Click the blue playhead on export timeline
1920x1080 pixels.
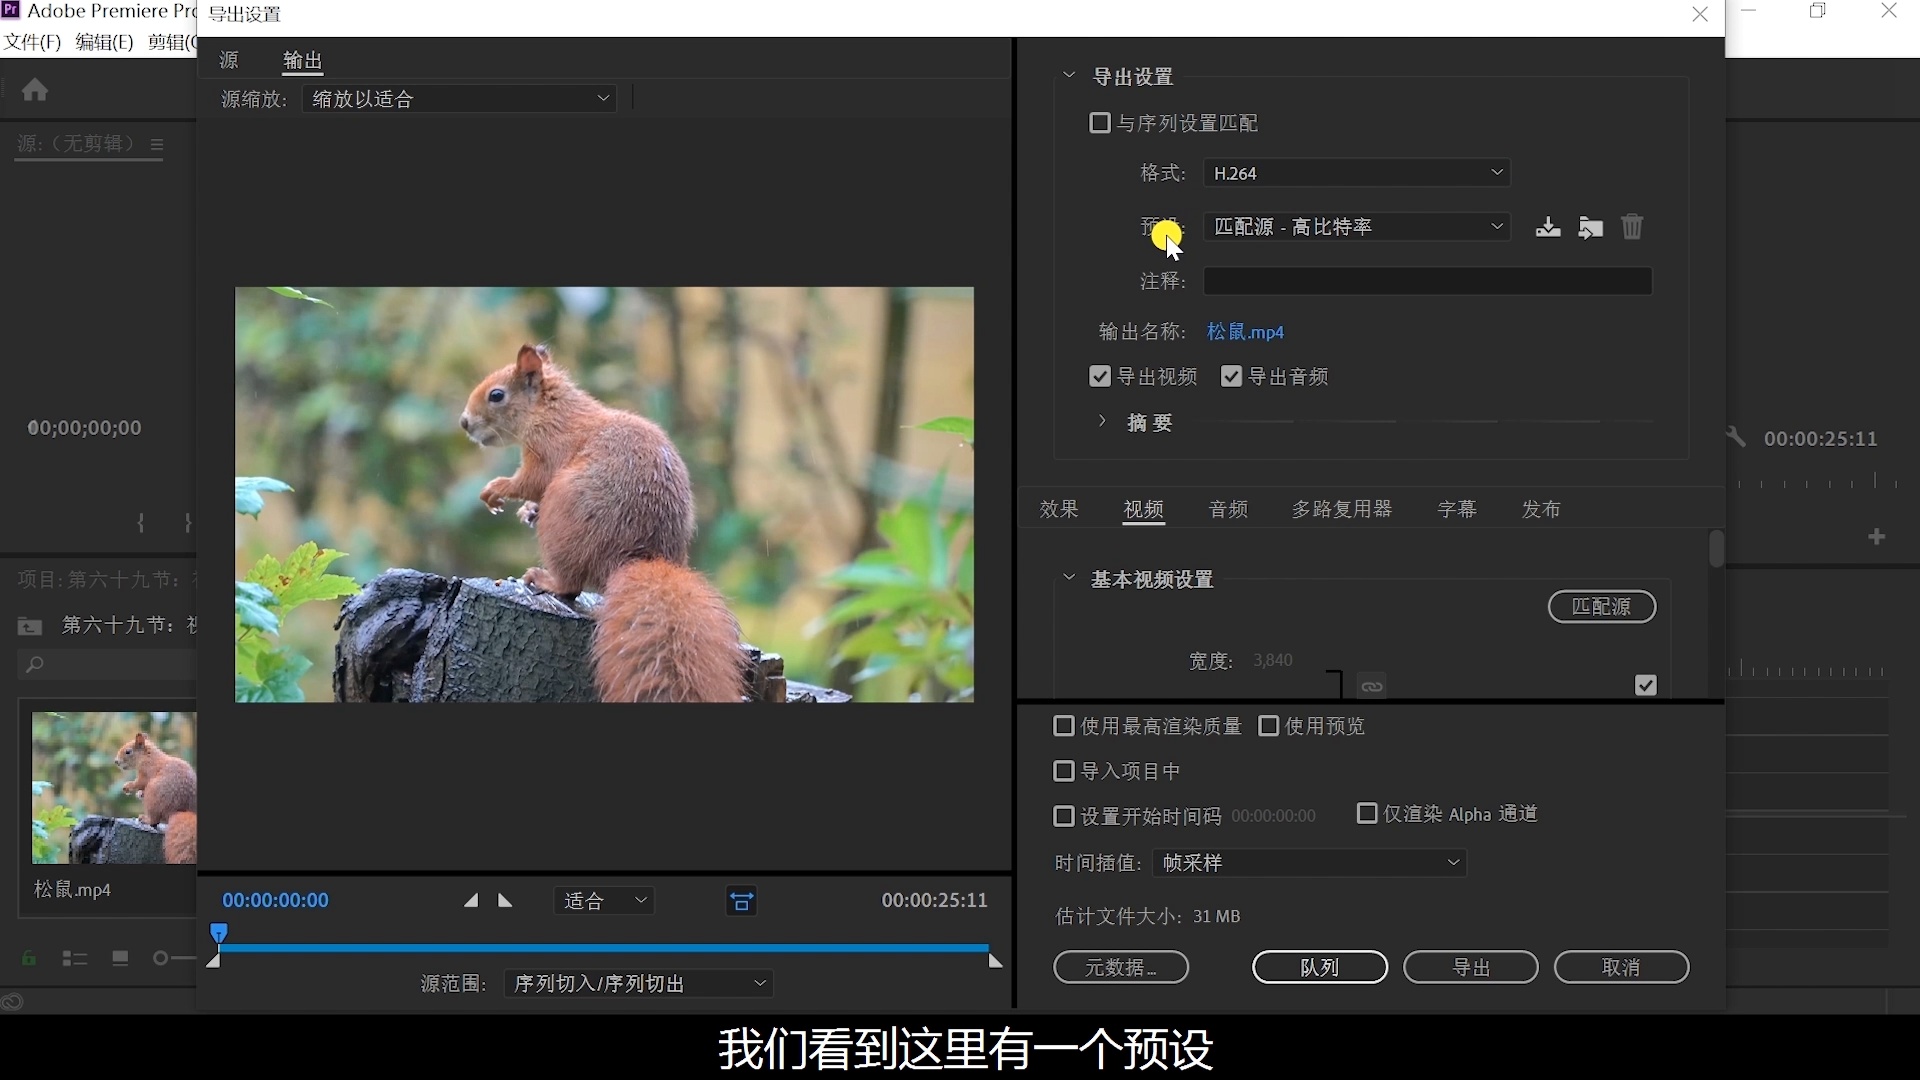pyautogui.click(x=219, y=934)
